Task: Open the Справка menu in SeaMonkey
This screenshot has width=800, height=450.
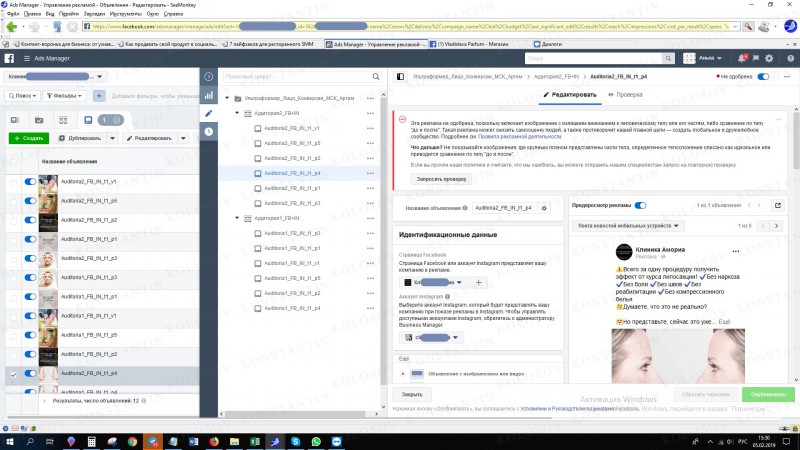Action: [173, 14]
